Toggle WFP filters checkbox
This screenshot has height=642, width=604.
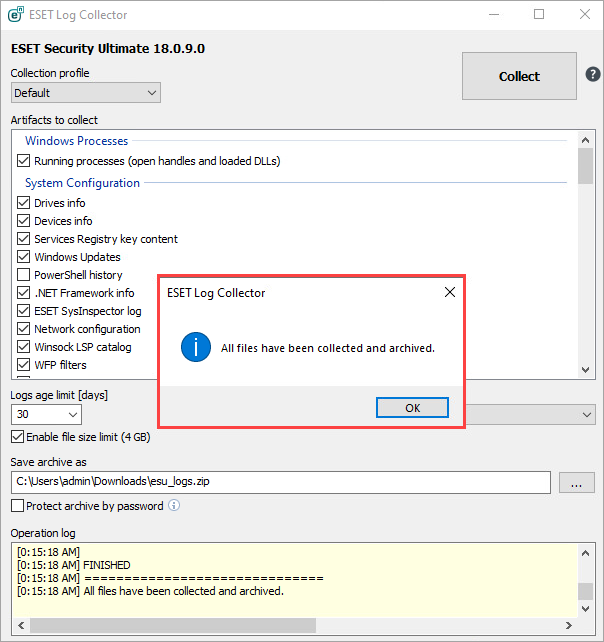[x=23, y=364]
